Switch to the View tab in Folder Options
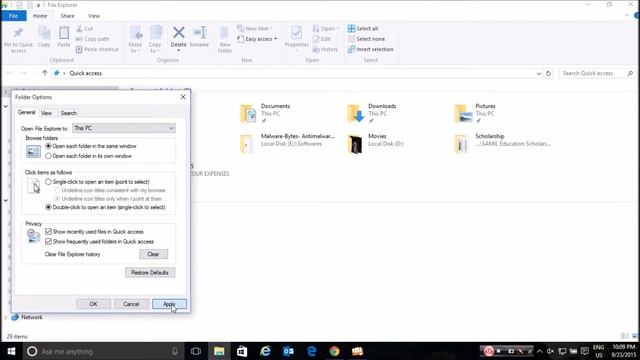The height and width of the screenshot is (360, 640). pos(46,113)
